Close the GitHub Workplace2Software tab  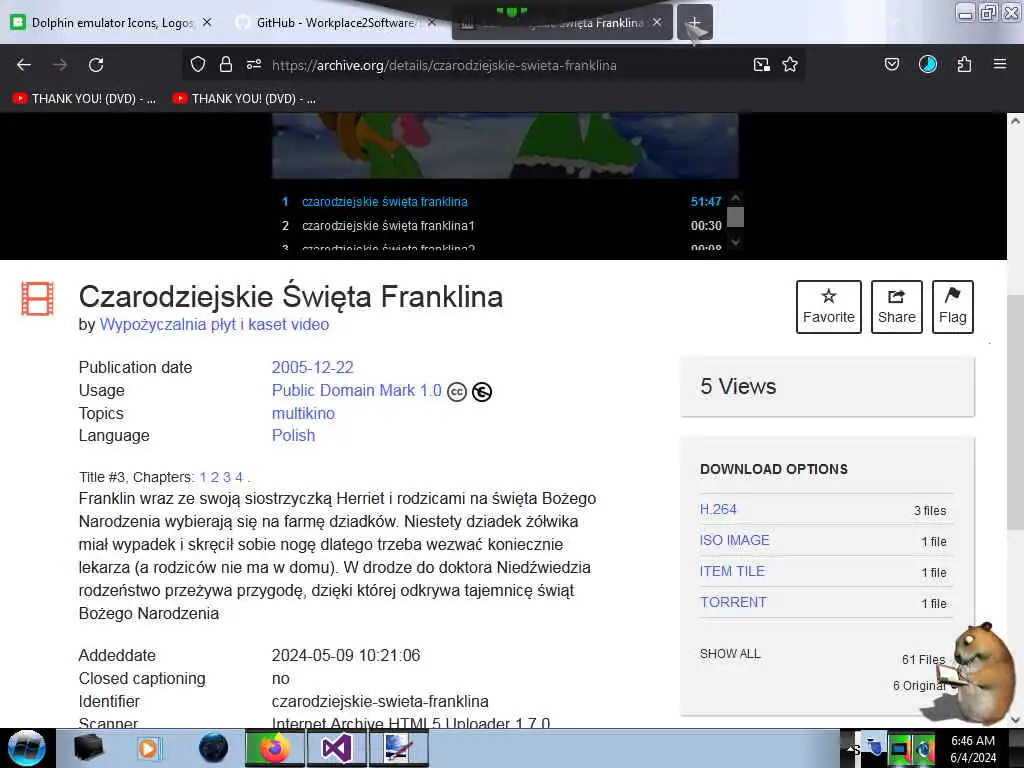[432, 22]
